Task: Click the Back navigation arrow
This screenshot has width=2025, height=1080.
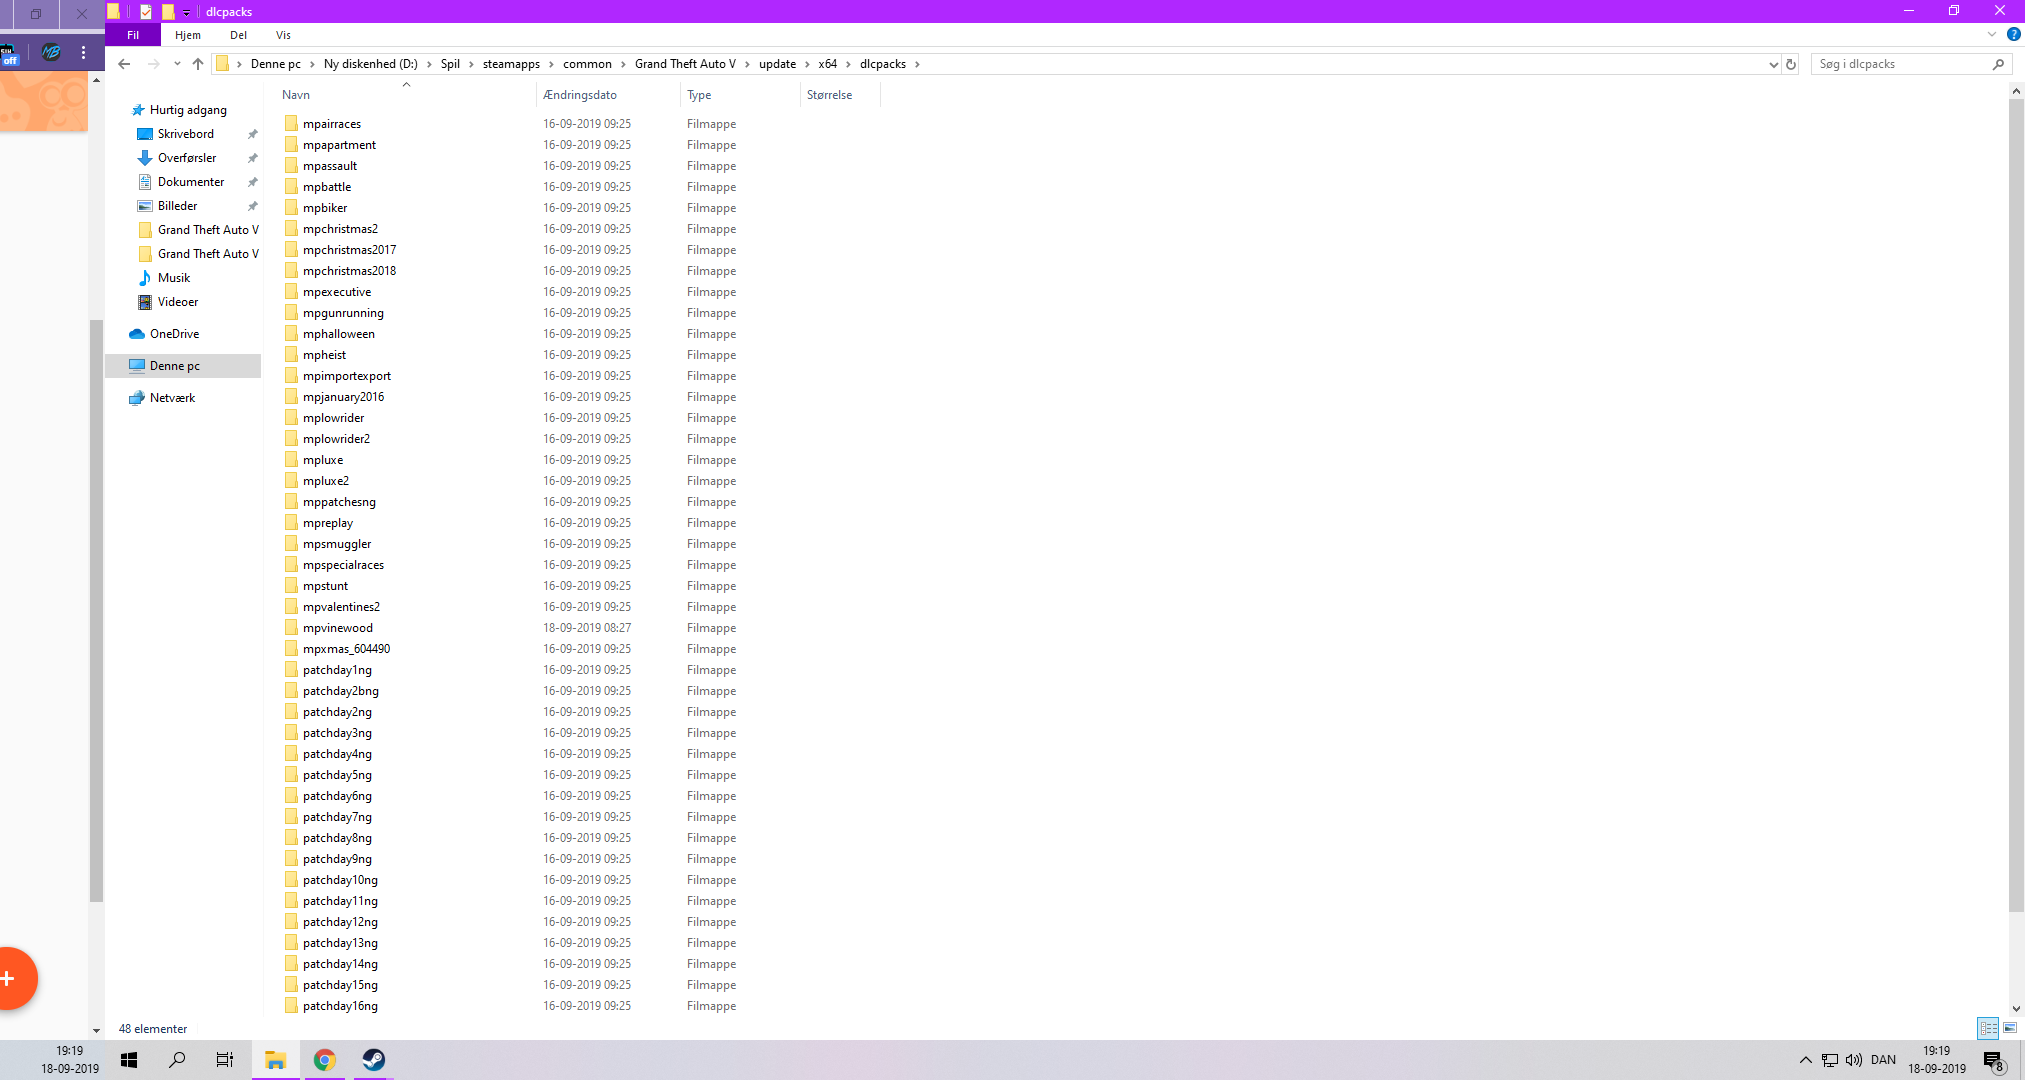Action: (124, 64)
